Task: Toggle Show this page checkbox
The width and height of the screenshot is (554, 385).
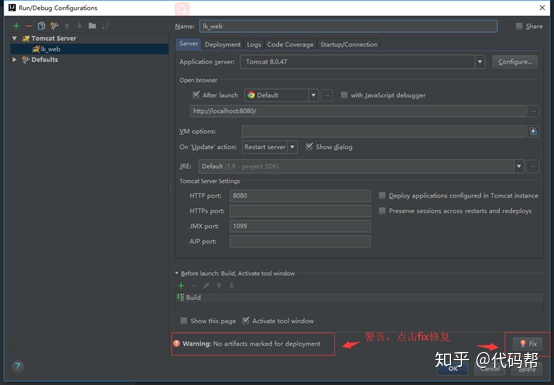Action: click(184, 321)
